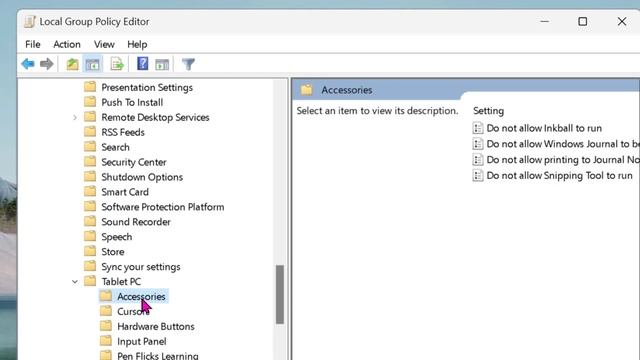The width and height of the screenshot is (640, 360).
Task: Select Sync your settings in tree
Action: [141, 267]
